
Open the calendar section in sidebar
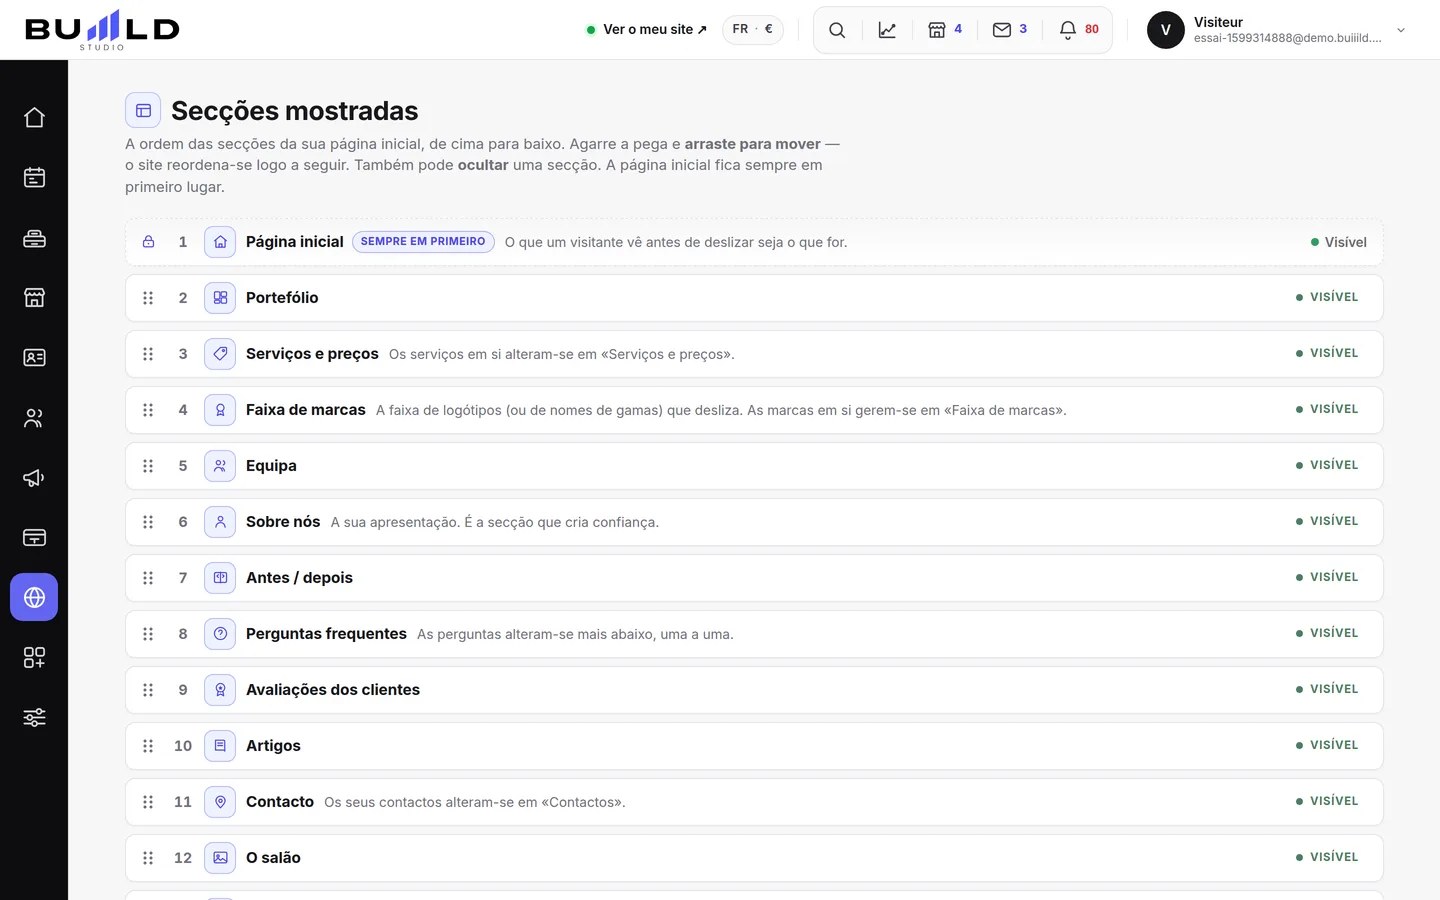(x=34, y=177)
